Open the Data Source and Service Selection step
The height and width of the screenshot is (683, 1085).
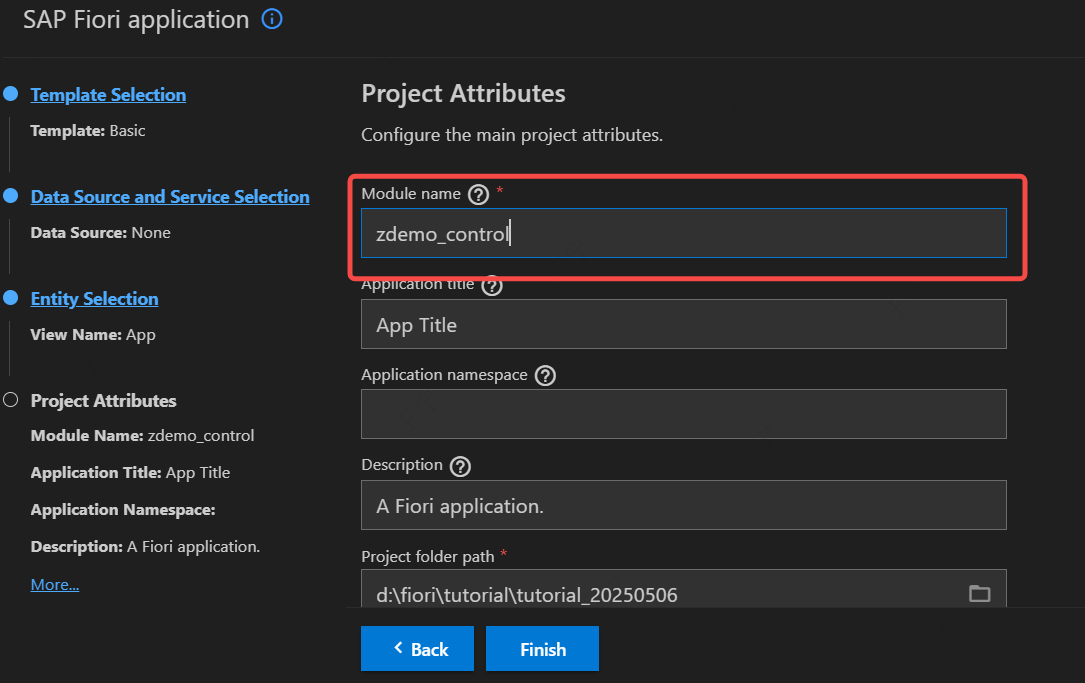[170, 197]
